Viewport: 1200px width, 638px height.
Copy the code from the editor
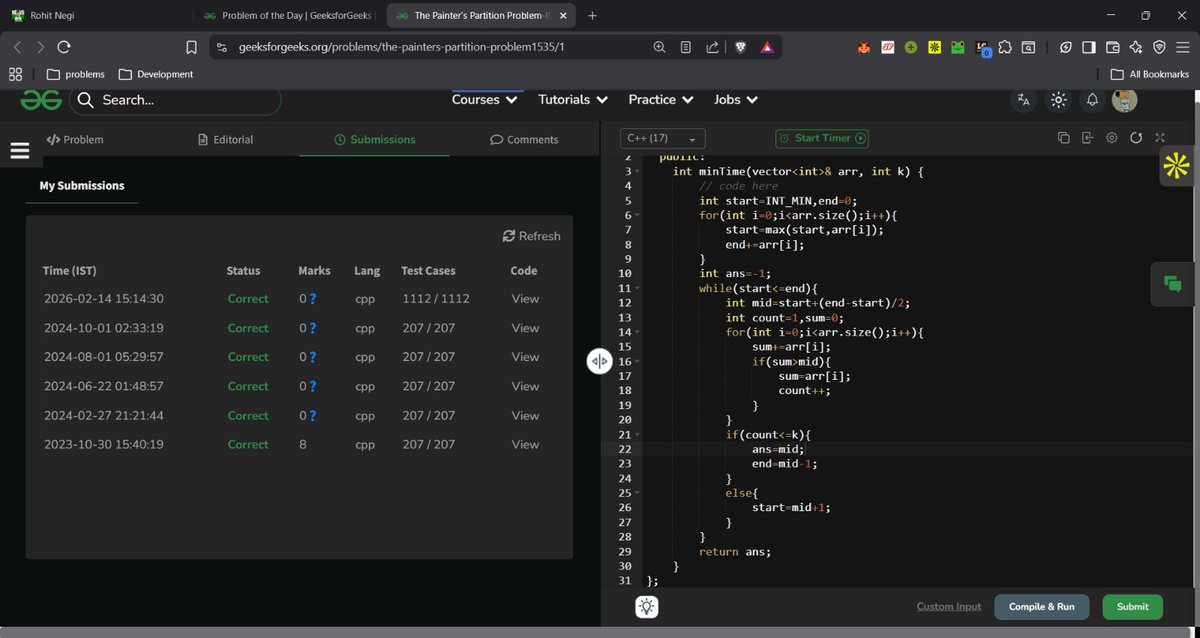1063,137
